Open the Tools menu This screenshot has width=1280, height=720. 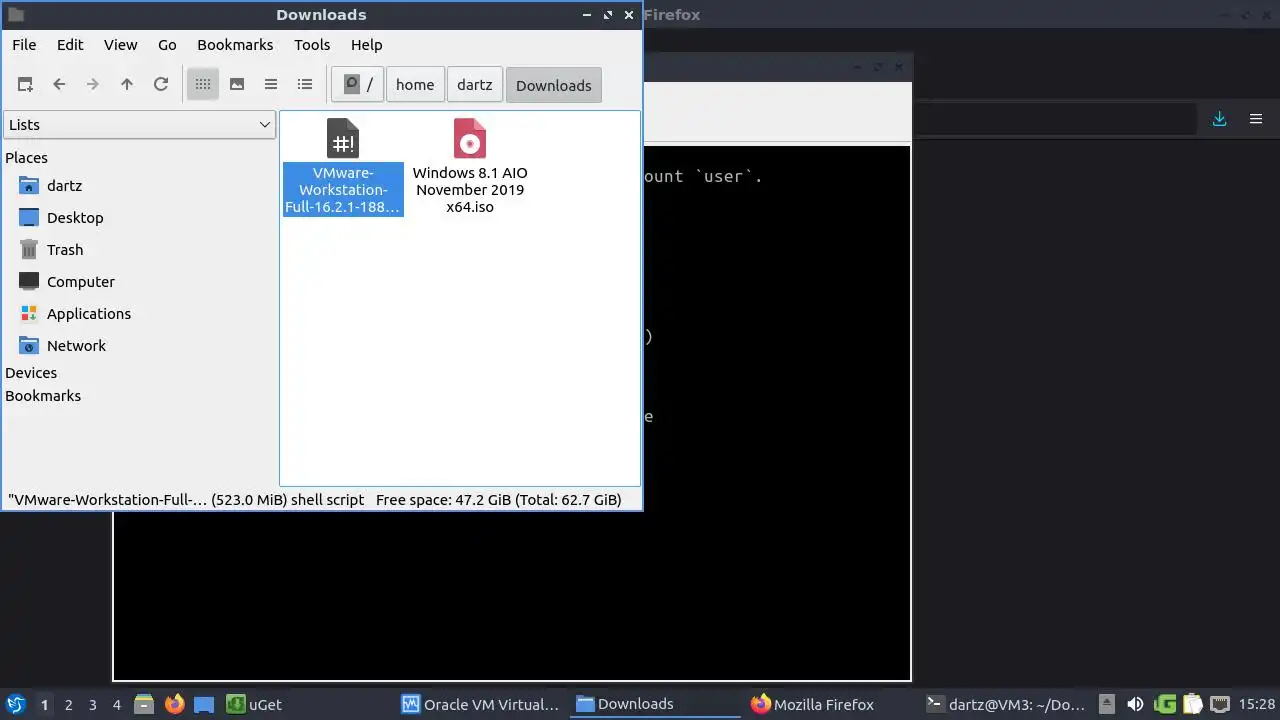click(x=312, y=45)
